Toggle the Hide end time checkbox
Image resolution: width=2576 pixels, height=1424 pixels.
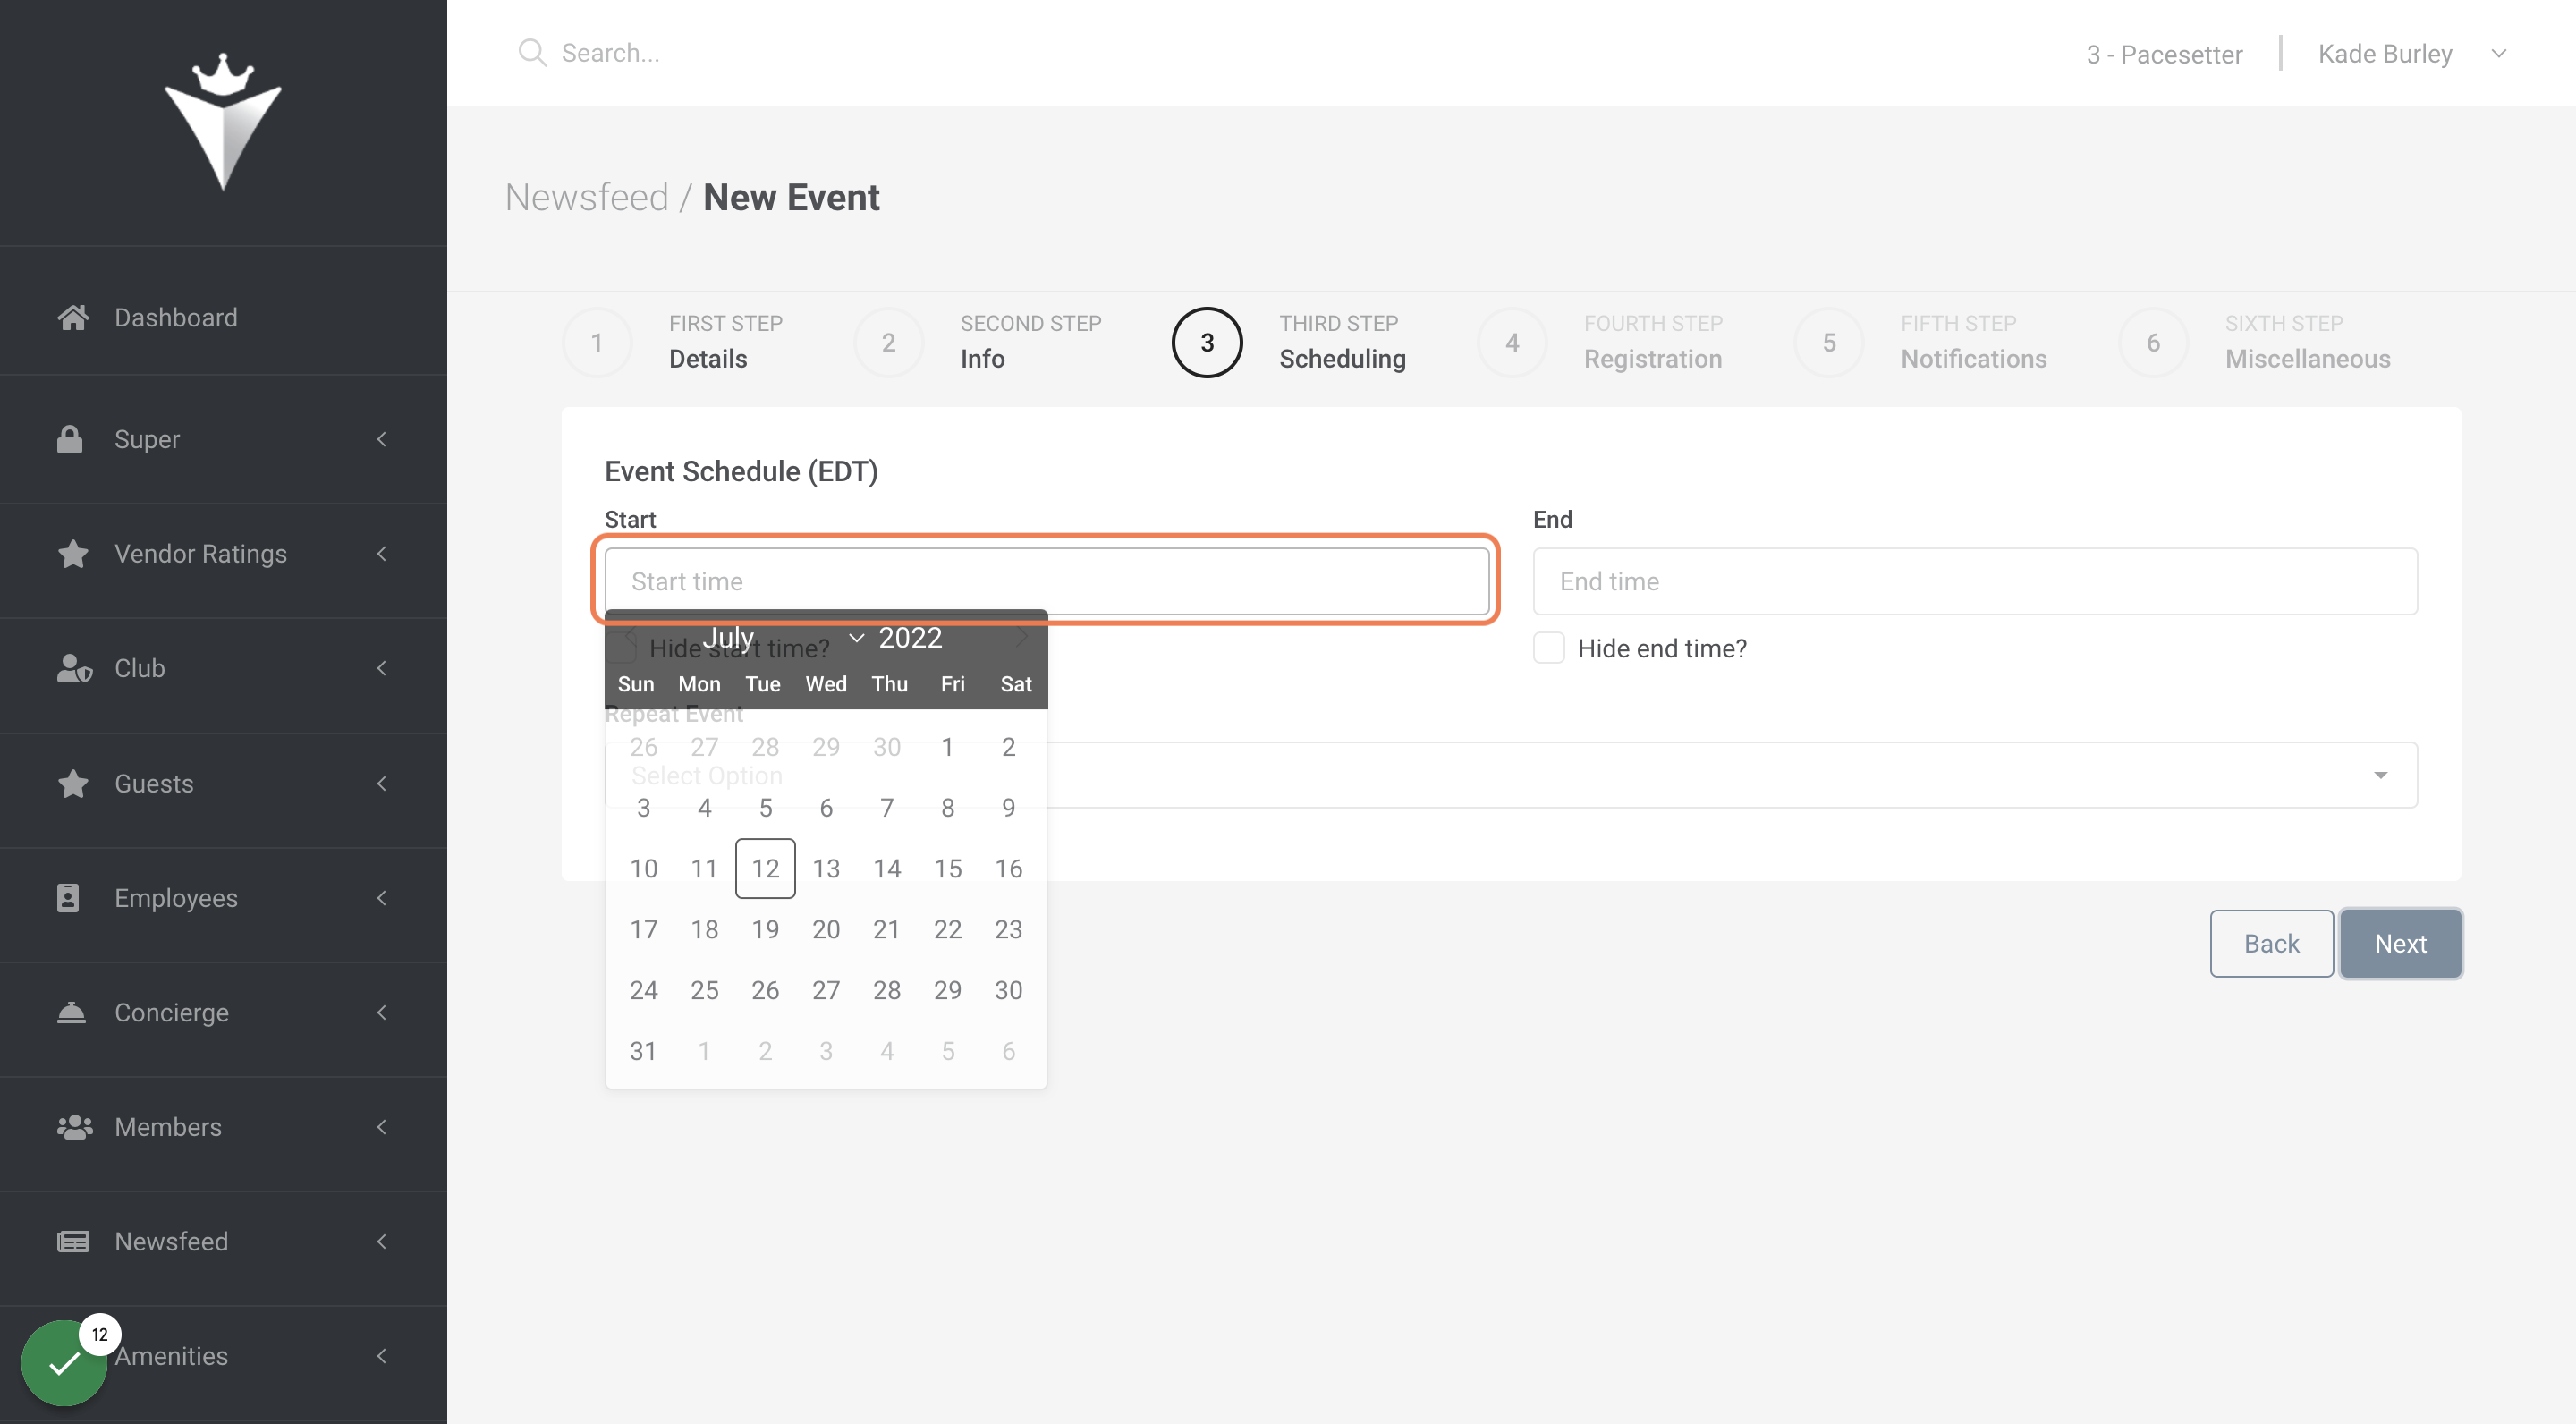(1548, 648)
